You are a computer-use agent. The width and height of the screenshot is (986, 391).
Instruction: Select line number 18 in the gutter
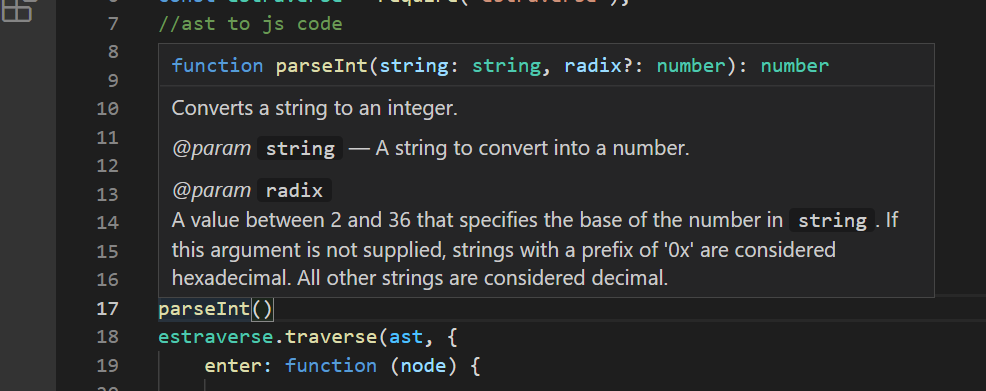pyautogui.click(x=107, y=337)
